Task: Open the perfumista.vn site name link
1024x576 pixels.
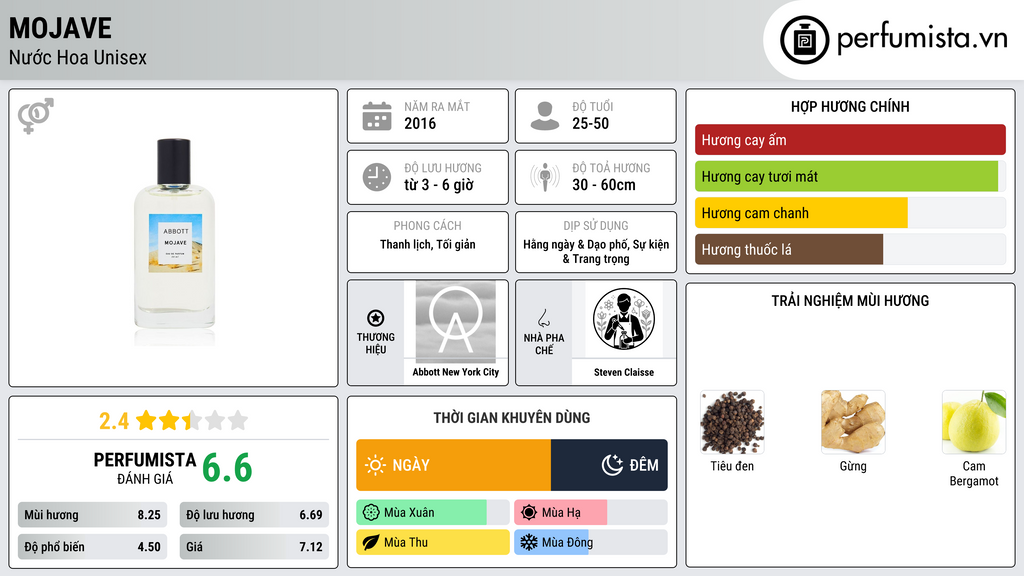Action: [922, 39]
